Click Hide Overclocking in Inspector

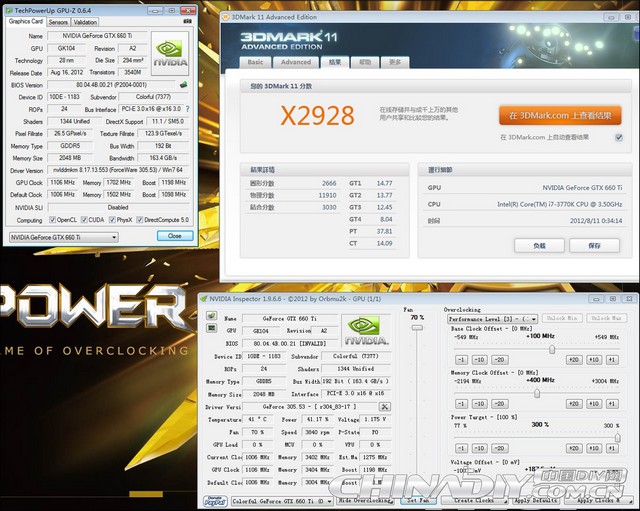tap(366, 500)
